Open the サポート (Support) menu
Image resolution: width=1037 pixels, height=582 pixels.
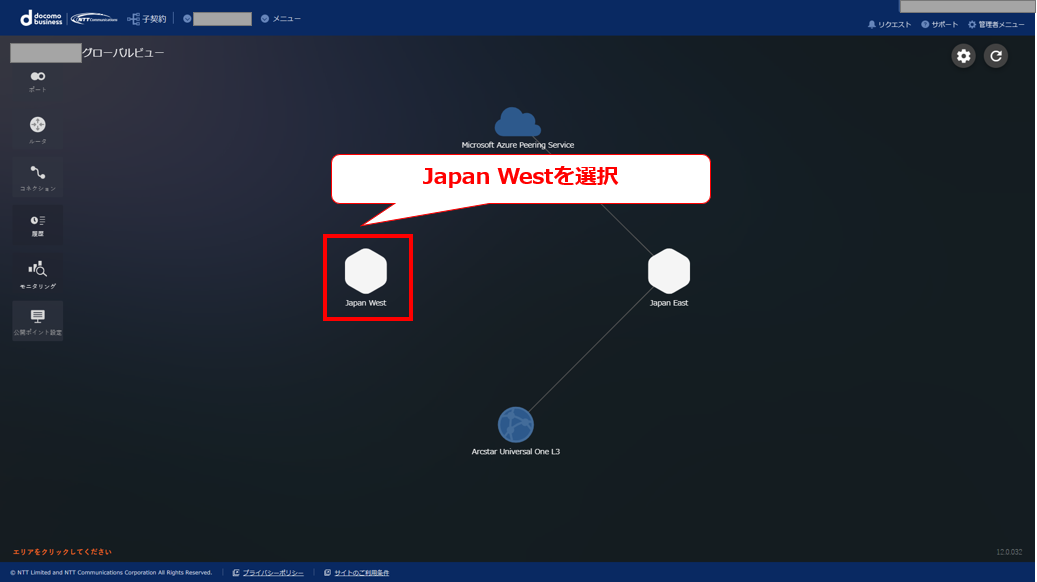click(940, 24)
